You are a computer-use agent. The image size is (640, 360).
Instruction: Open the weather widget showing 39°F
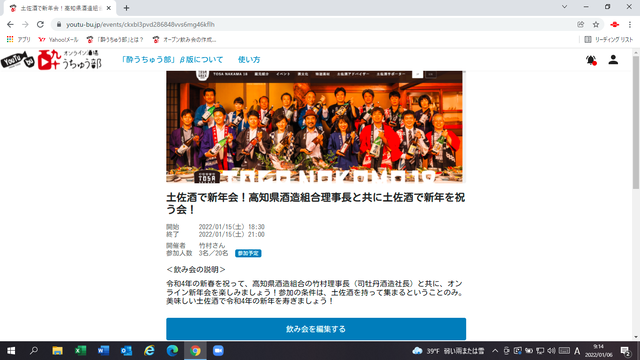448,351
